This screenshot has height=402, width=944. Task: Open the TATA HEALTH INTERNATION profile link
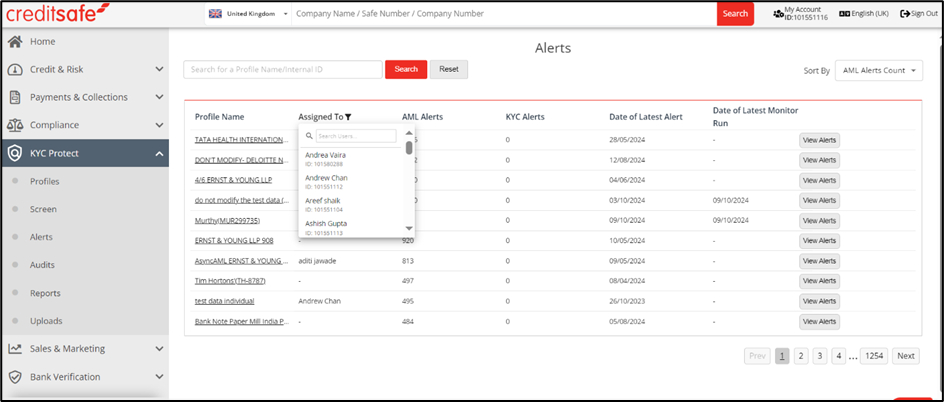[x=242, y=140]
